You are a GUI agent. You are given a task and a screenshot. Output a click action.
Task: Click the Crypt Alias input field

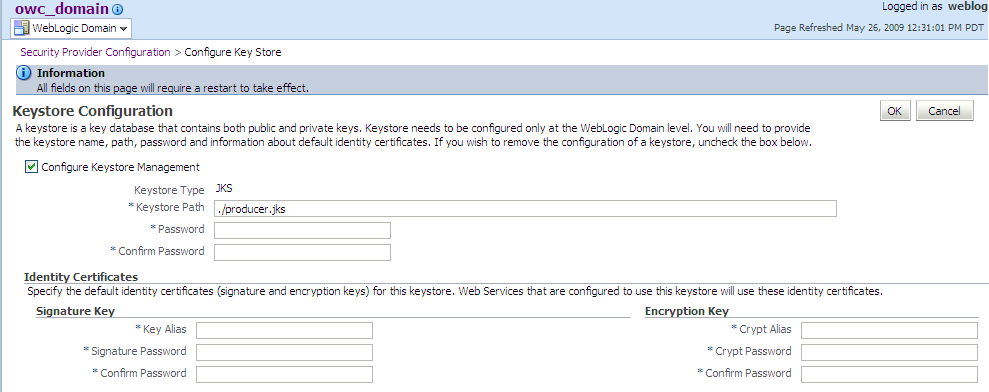(889, 331)
